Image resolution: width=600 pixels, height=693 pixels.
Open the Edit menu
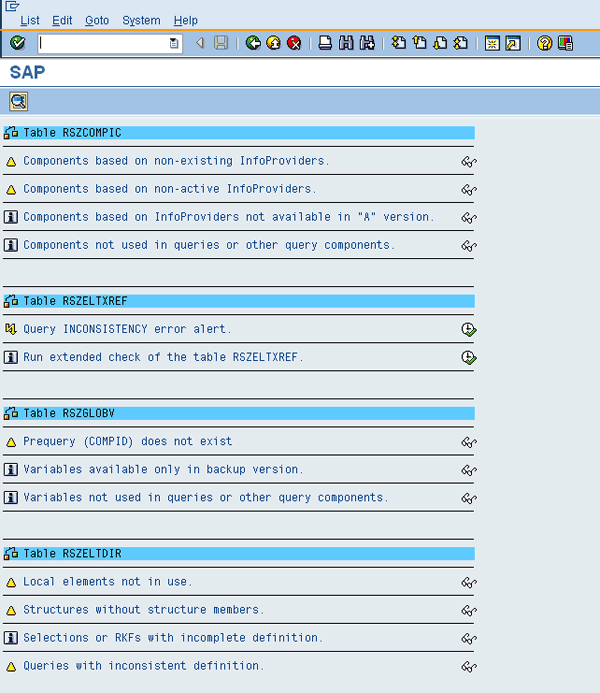click(x=62, y=20)
